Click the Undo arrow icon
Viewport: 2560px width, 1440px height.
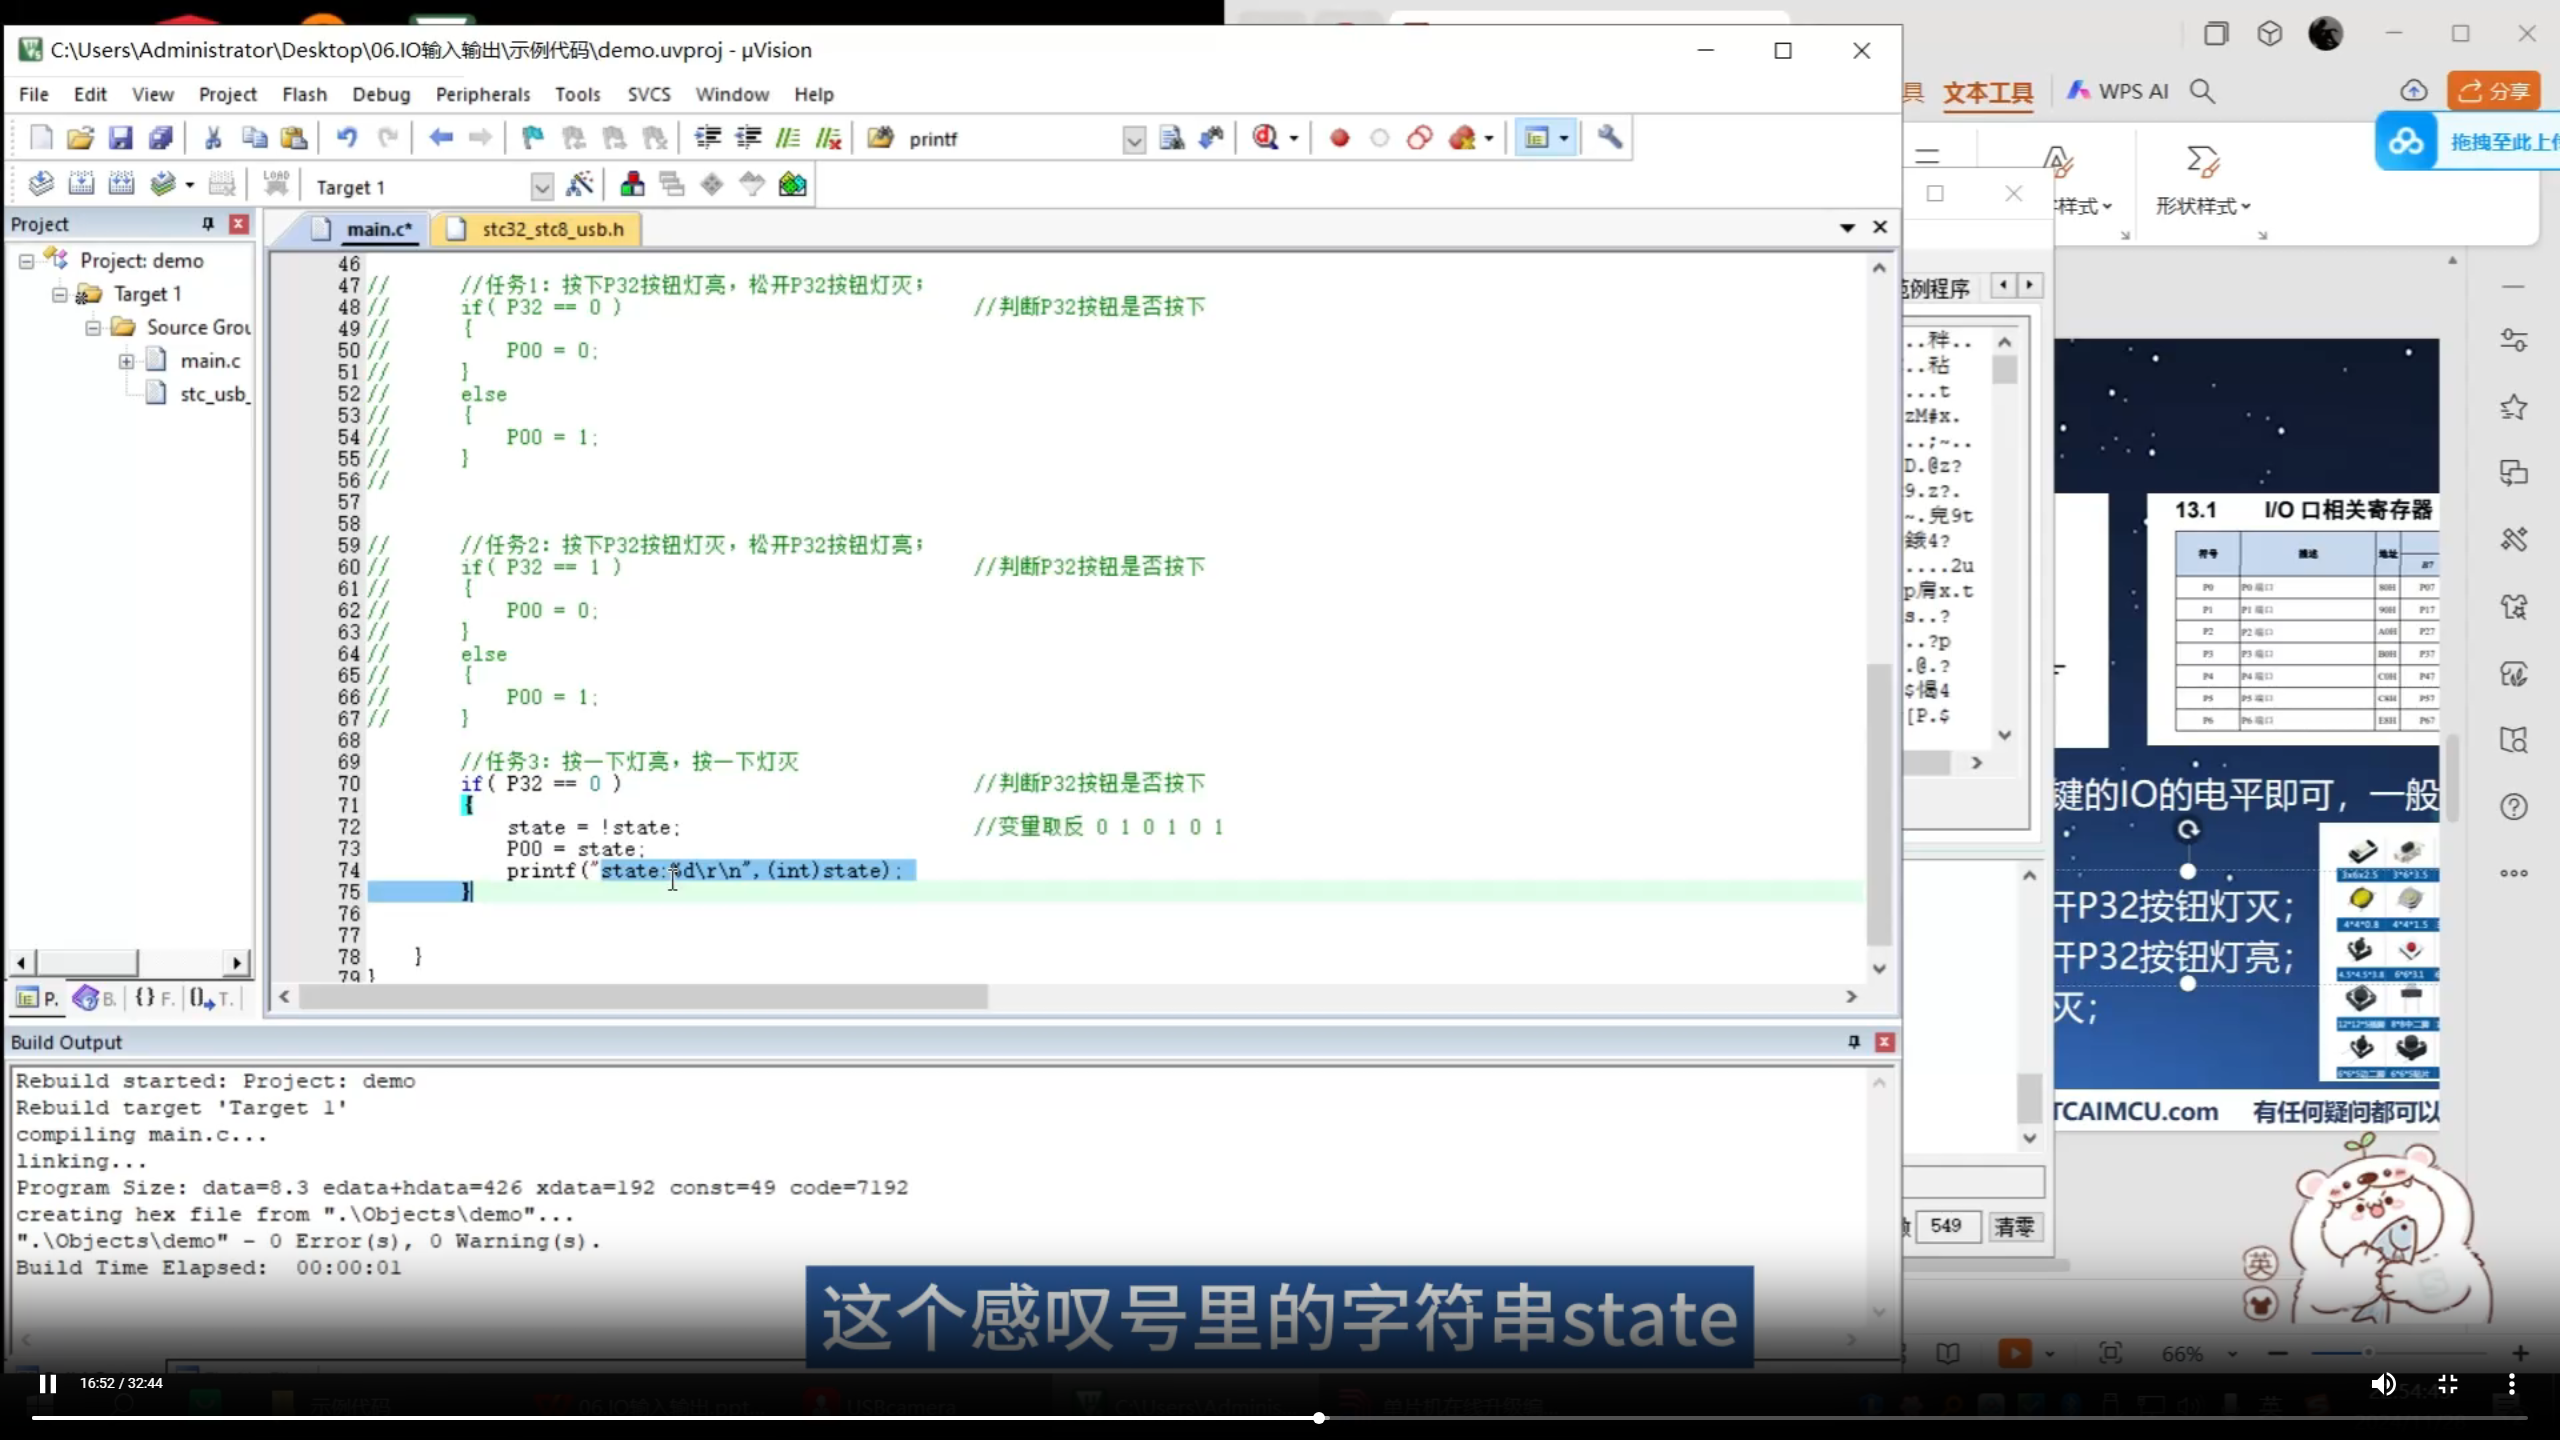pyautogui.click(x=346, y=138)
